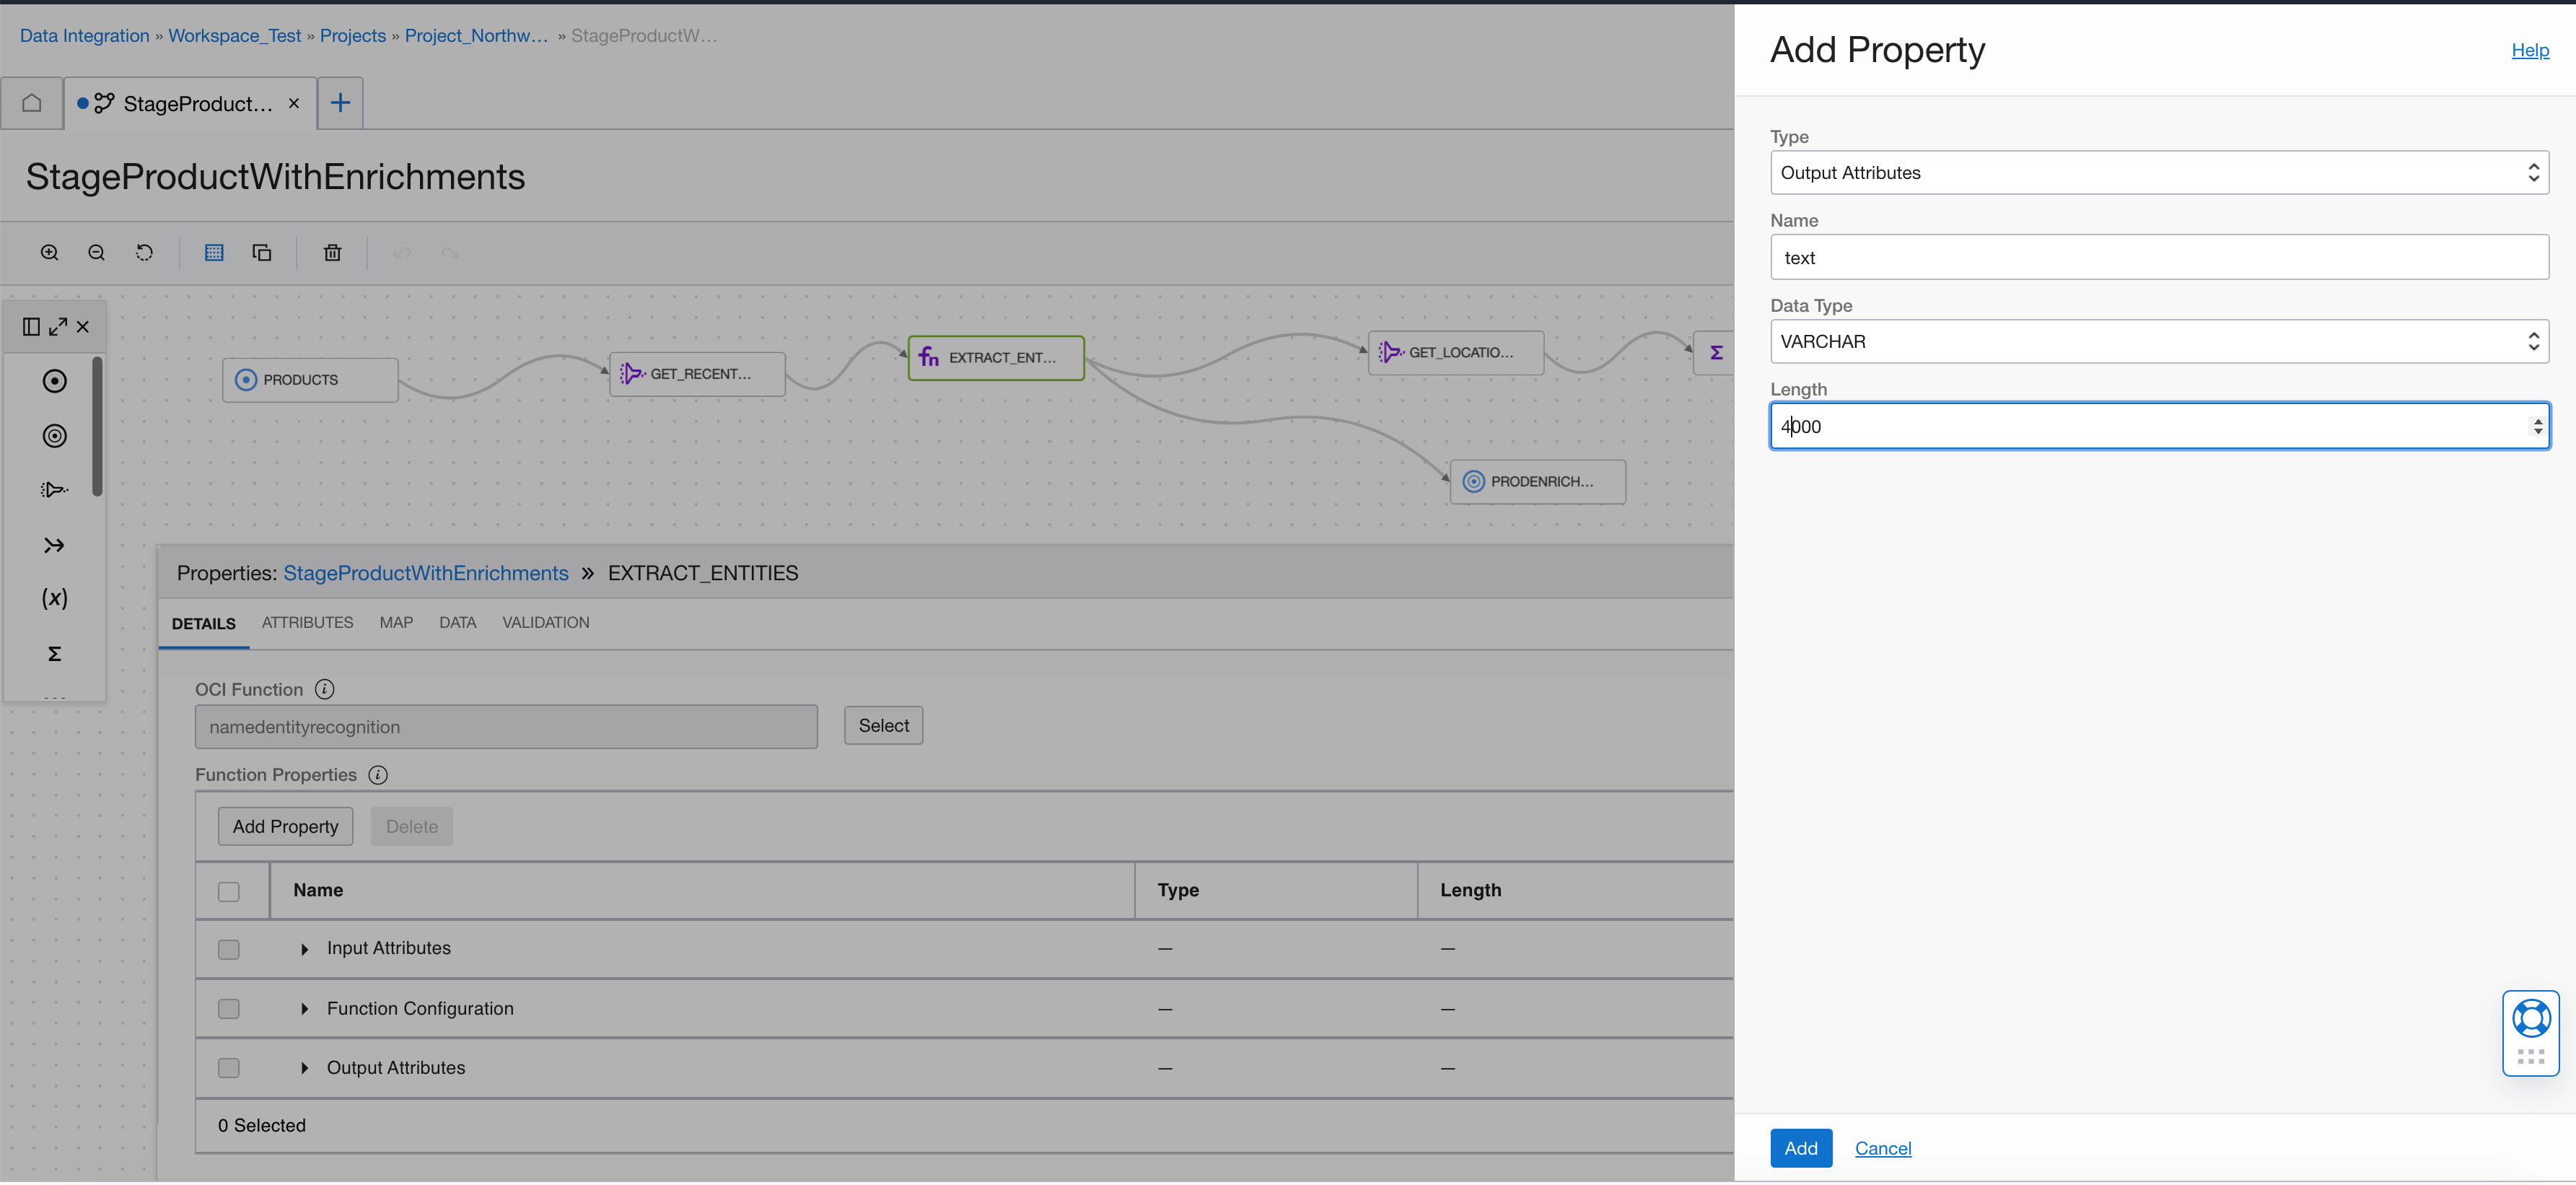2576x1185 pixels.
Task: Click the reset zoom icon
Action: pyautogui.click(x=145, y=253)
